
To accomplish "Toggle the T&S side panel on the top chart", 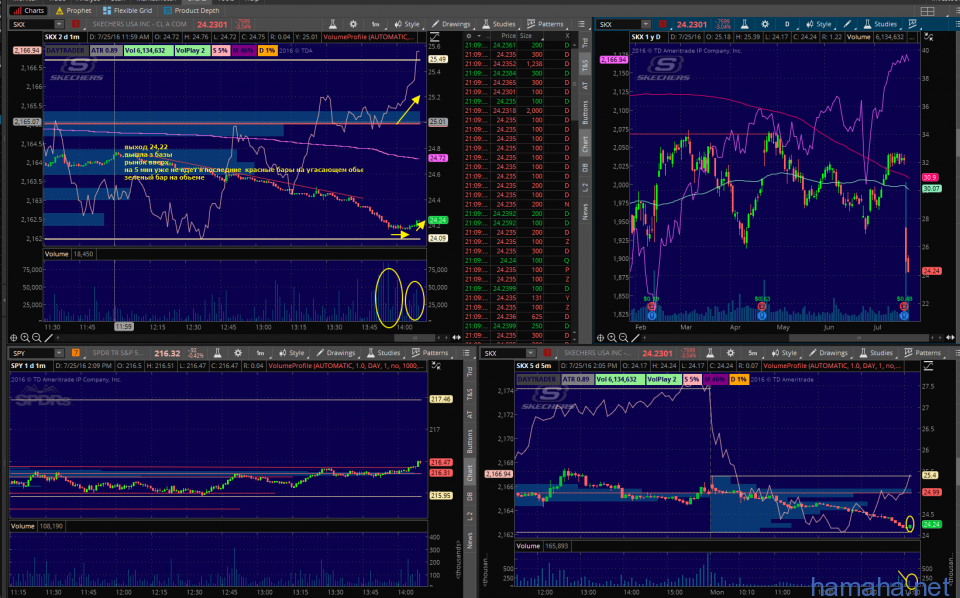I will (x=585, y=64).
